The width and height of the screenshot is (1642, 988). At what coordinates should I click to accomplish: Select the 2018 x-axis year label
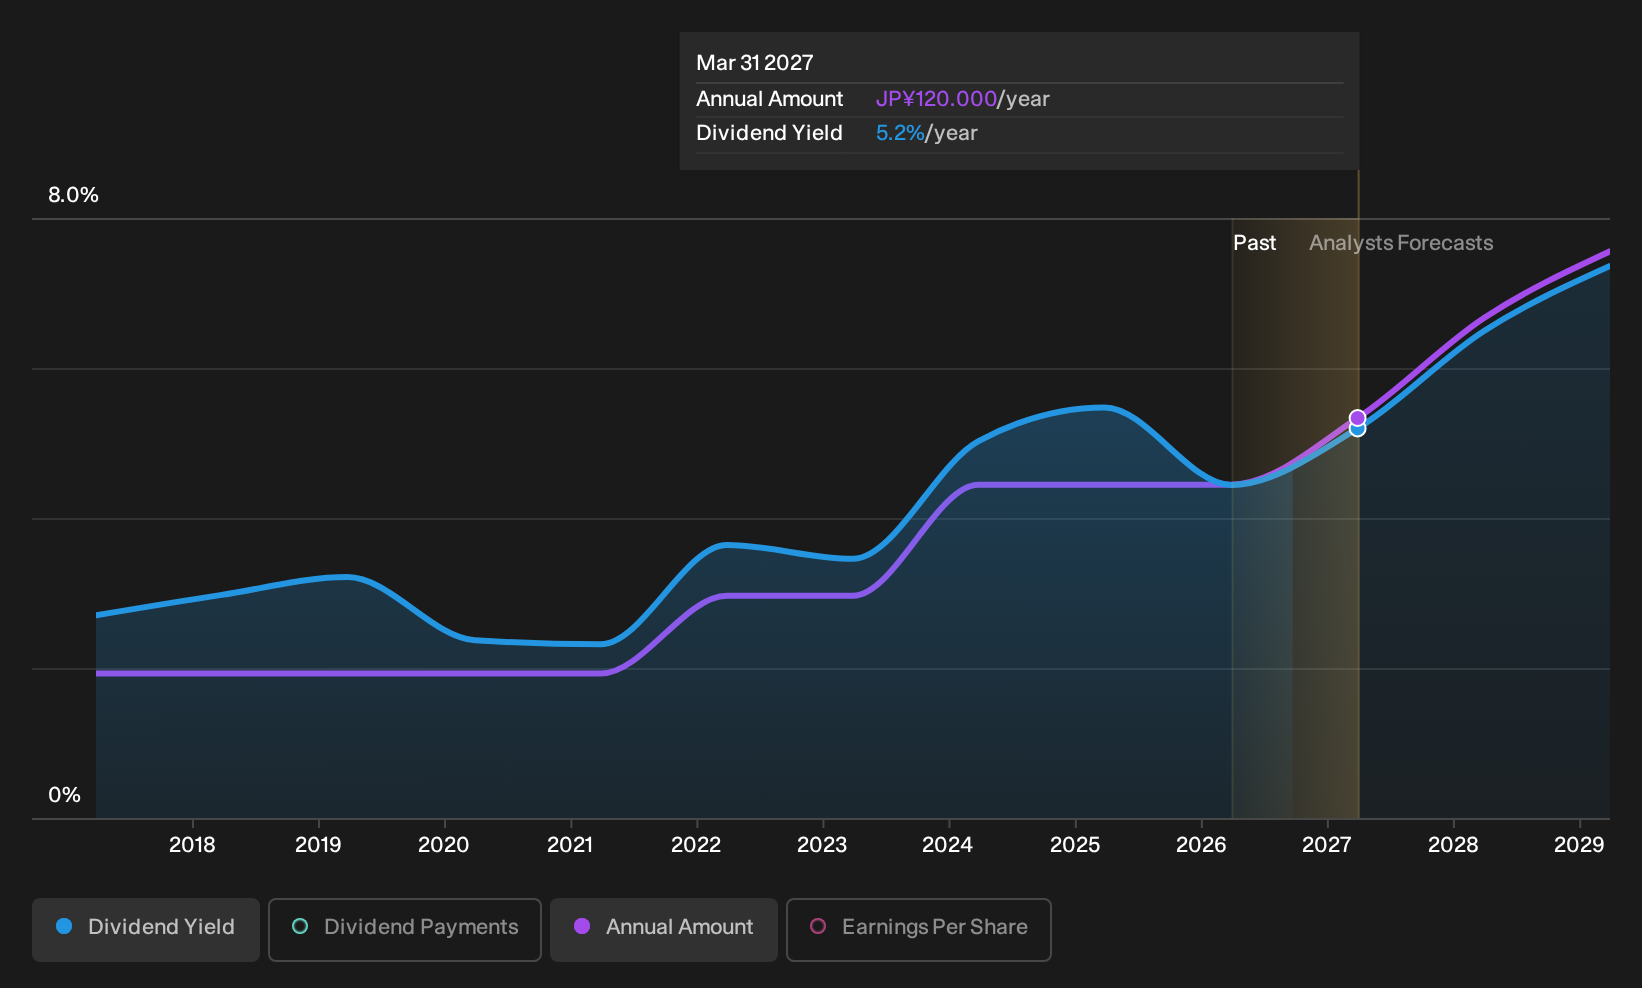tap(192, 845)
